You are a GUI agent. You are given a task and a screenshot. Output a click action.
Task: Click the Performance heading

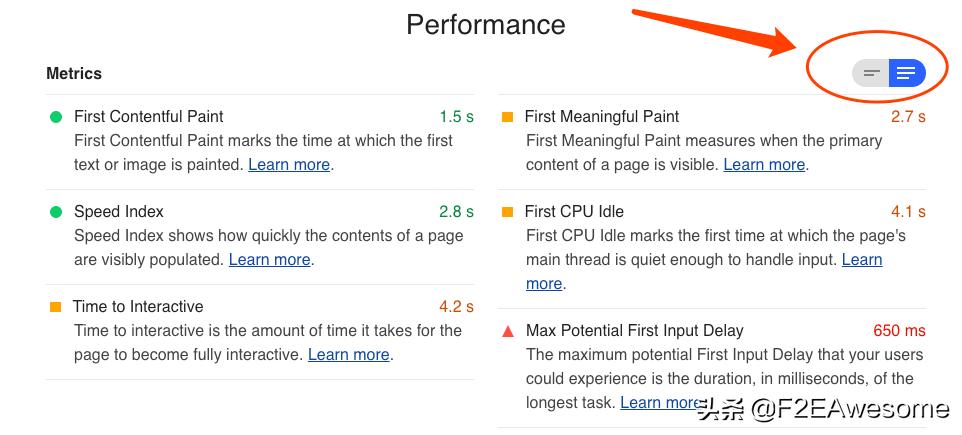tap(485, 24)
